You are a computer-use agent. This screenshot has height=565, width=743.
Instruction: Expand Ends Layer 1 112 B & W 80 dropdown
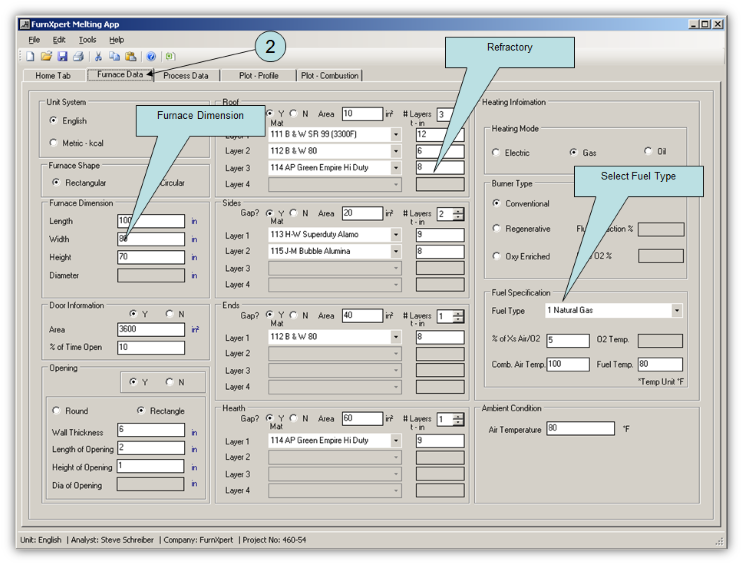(x=396, y=337)
